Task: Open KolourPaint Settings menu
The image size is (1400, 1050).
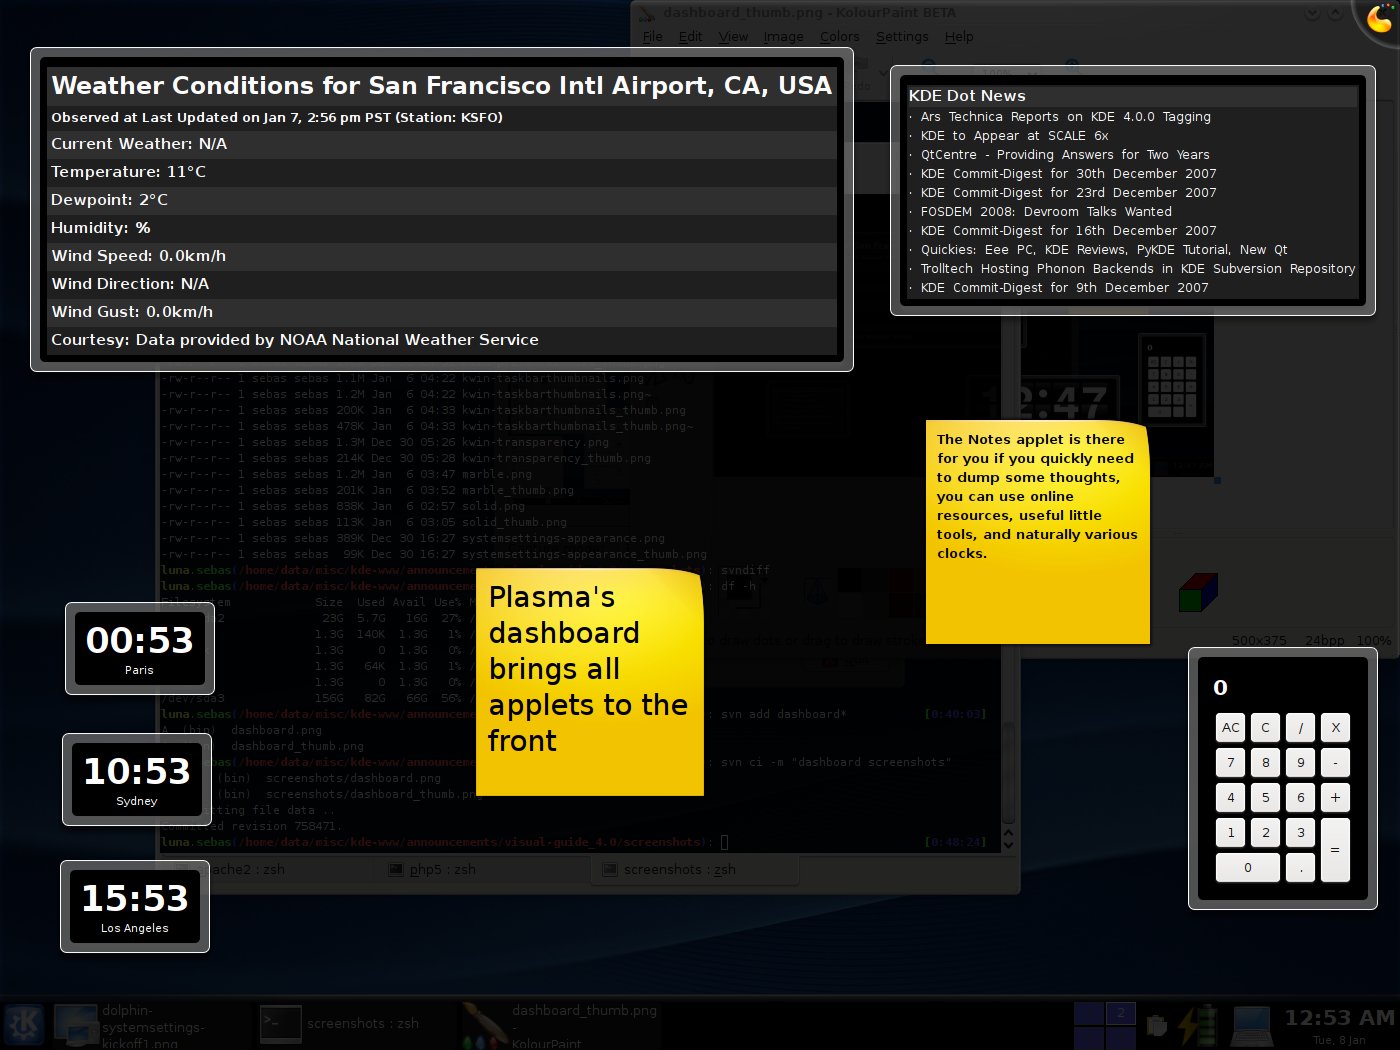Action: pyautogui.click(x=902, y=37)
